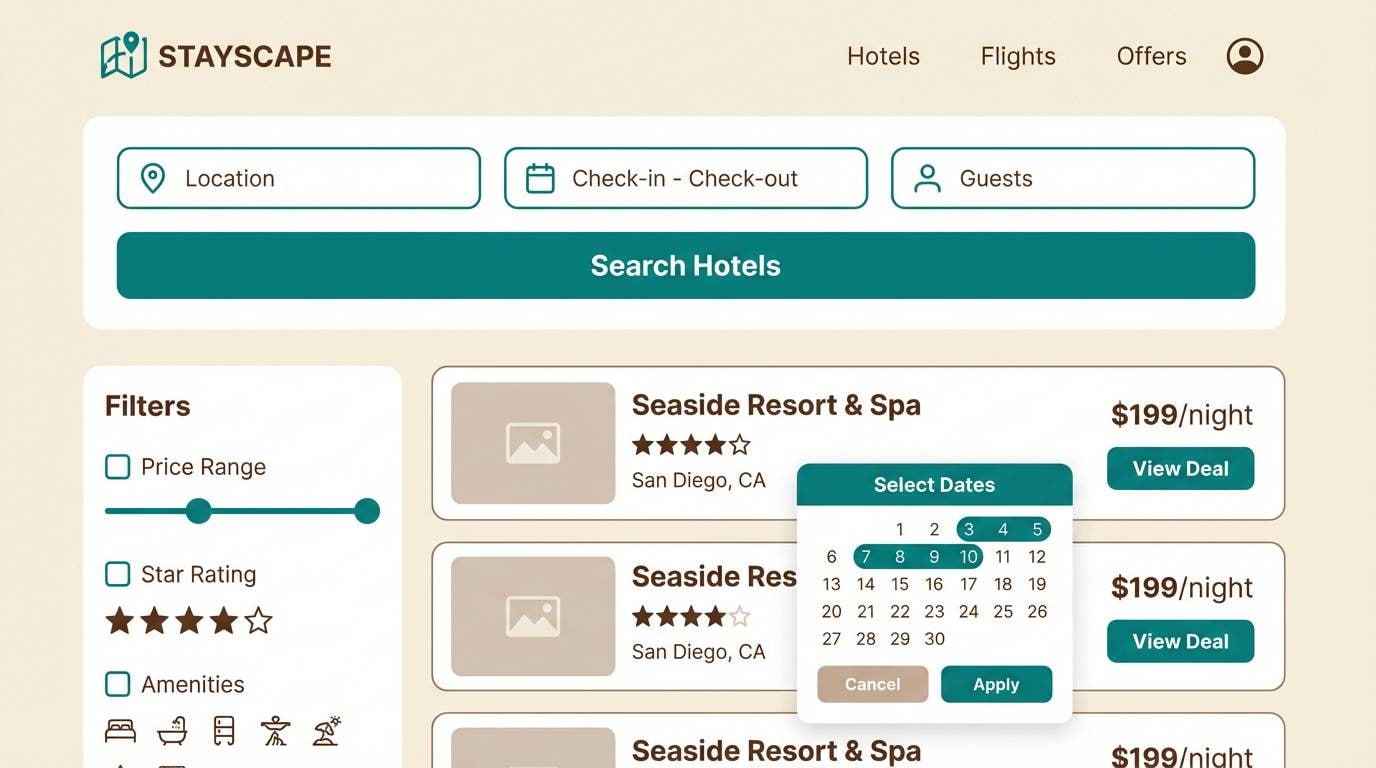
Task: Select the bathtub amenity icon
Action: pos(171,729)
